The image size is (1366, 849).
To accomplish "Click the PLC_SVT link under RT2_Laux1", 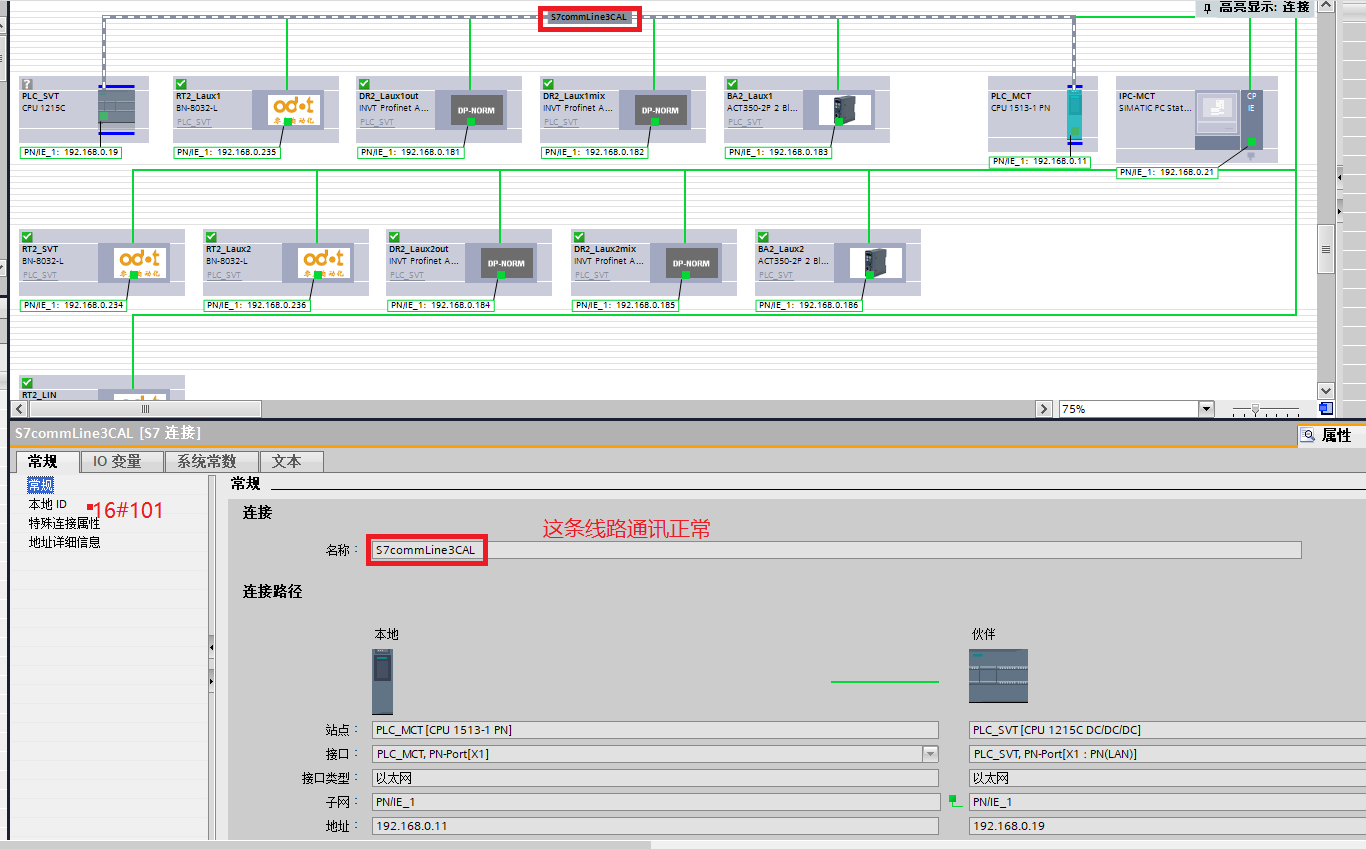I will 194,122.
